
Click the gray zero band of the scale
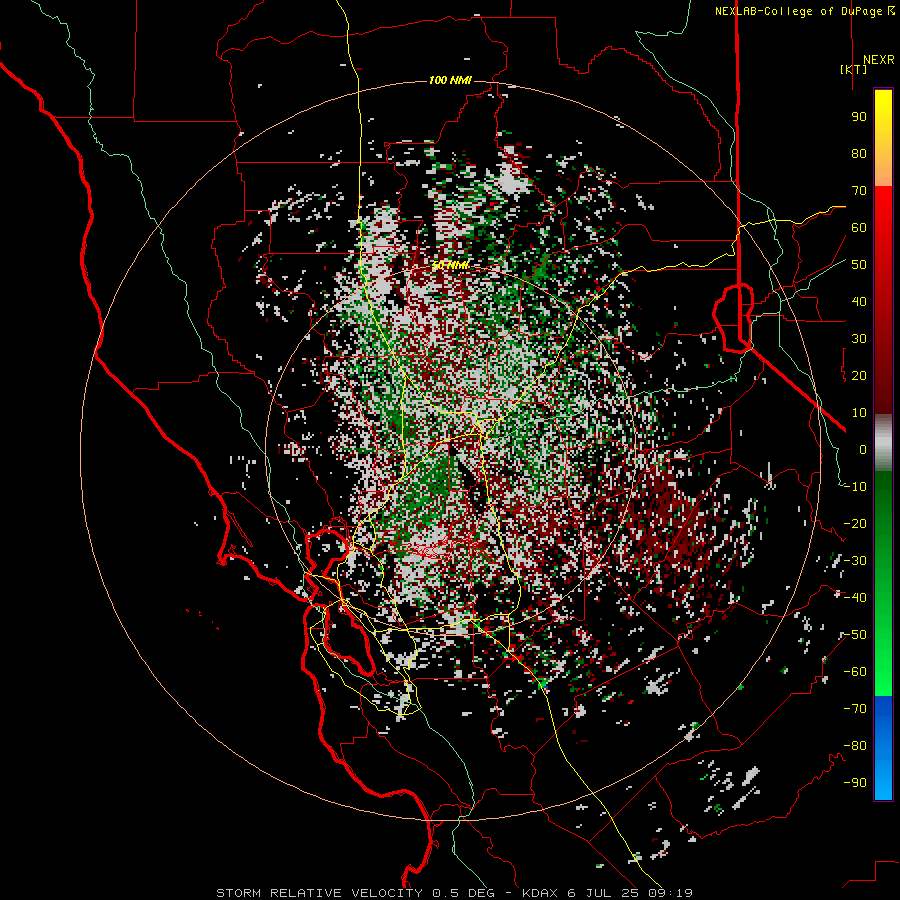tap(883, 442)
